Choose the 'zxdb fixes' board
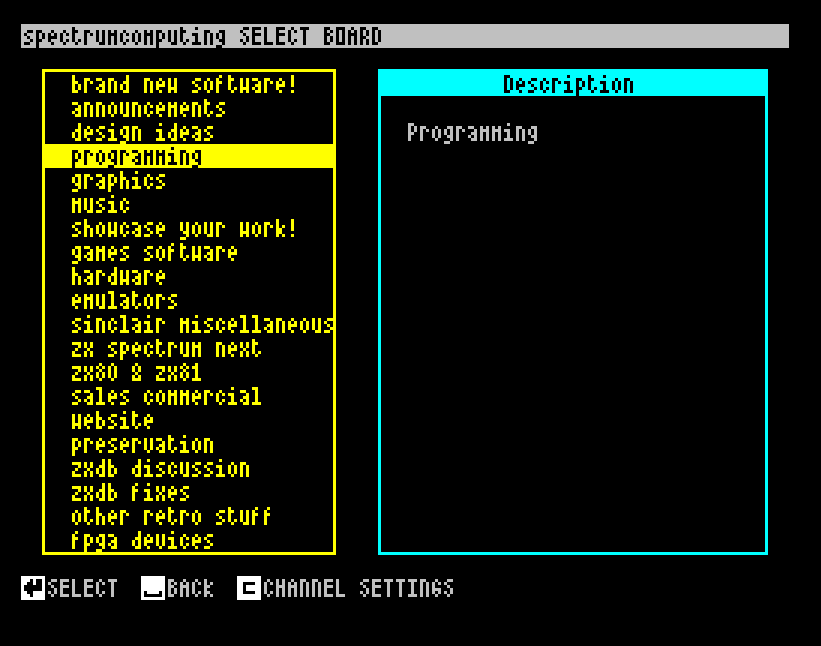The image size is (821, 646). pyautogui.click(x=130, y=493)
